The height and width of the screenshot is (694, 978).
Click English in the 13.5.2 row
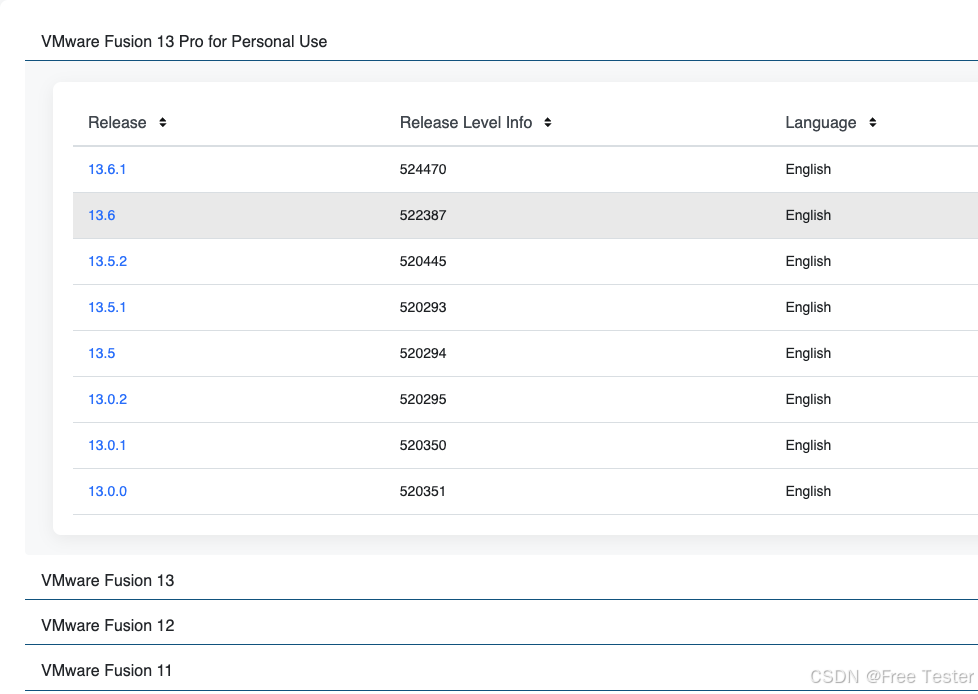[808, 262]
